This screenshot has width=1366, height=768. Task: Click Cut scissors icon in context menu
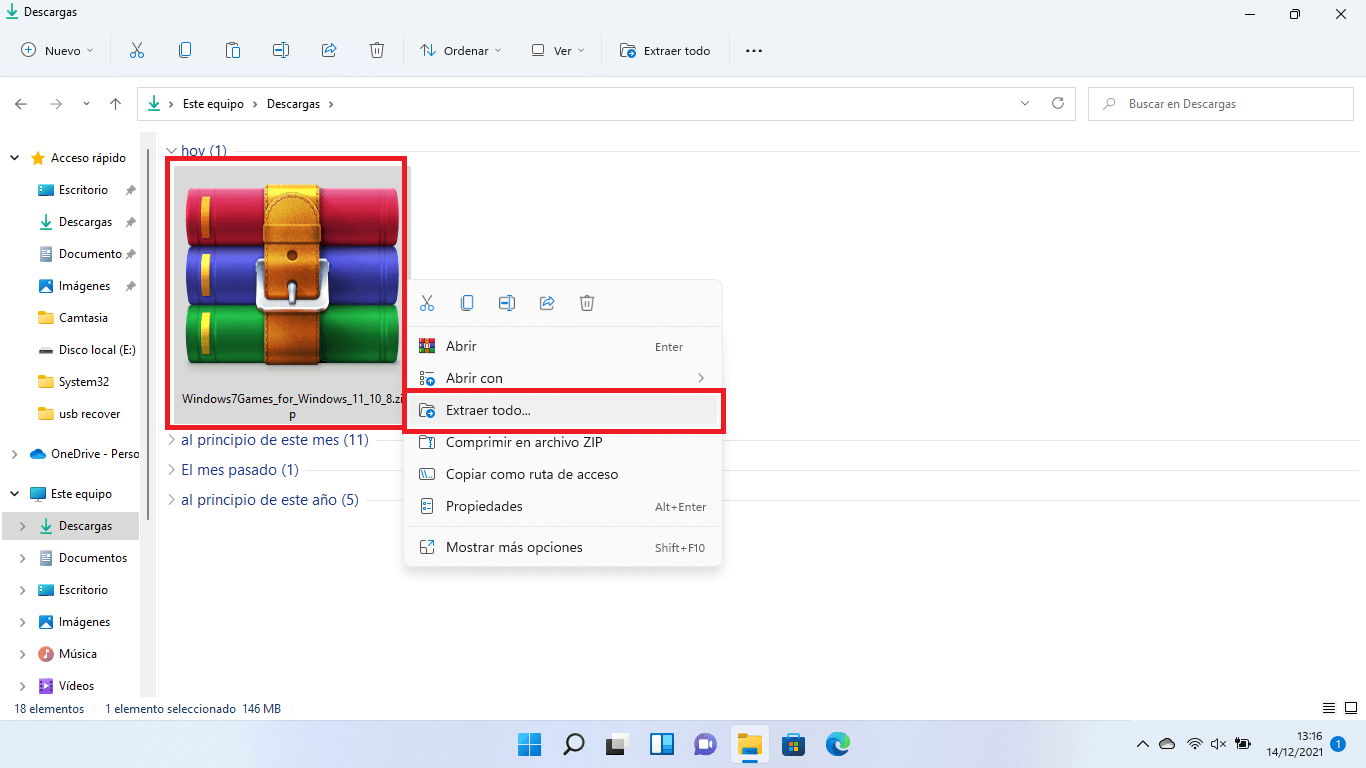(x=427, y=303)
